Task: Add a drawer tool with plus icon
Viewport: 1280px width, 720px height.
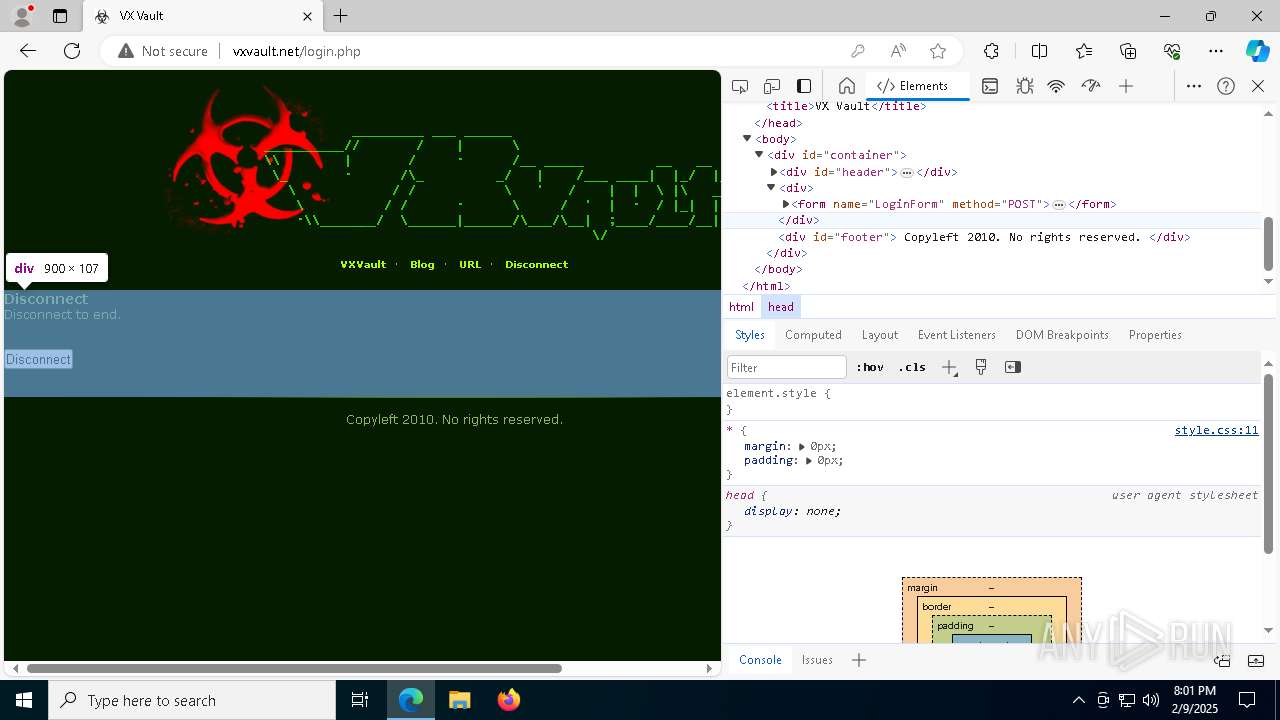Action: [859, 660]
